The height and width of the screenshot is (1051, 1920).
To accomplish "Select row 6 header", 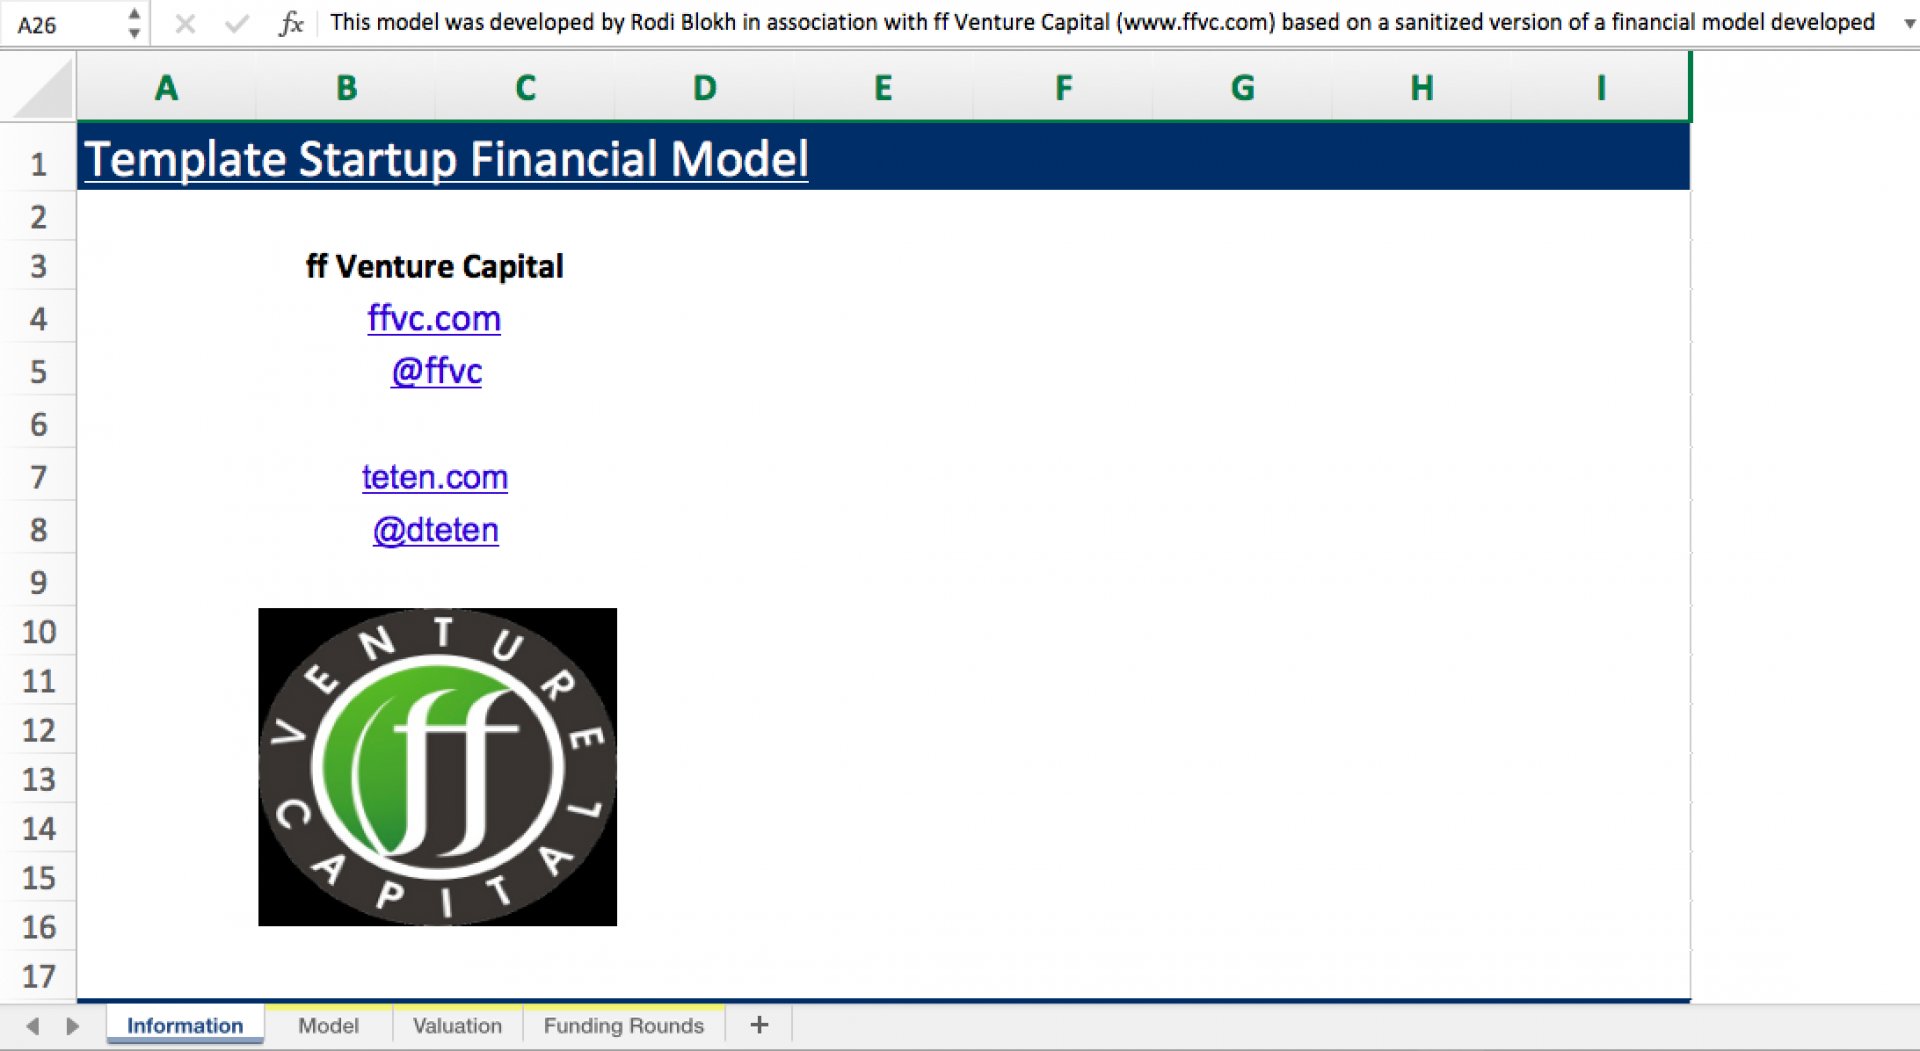I will coord(38,424).
